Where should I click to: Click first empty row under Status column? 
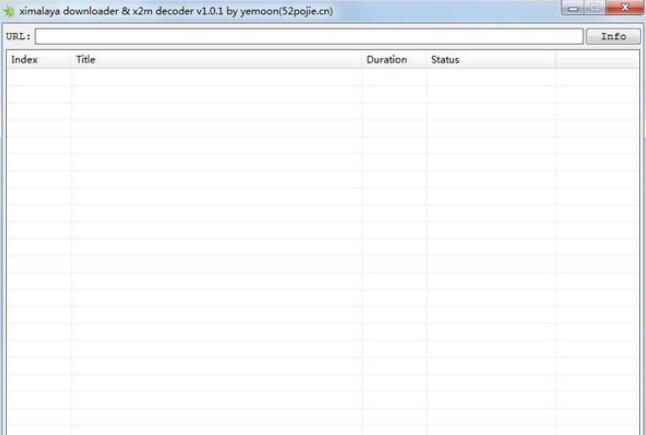490,77
